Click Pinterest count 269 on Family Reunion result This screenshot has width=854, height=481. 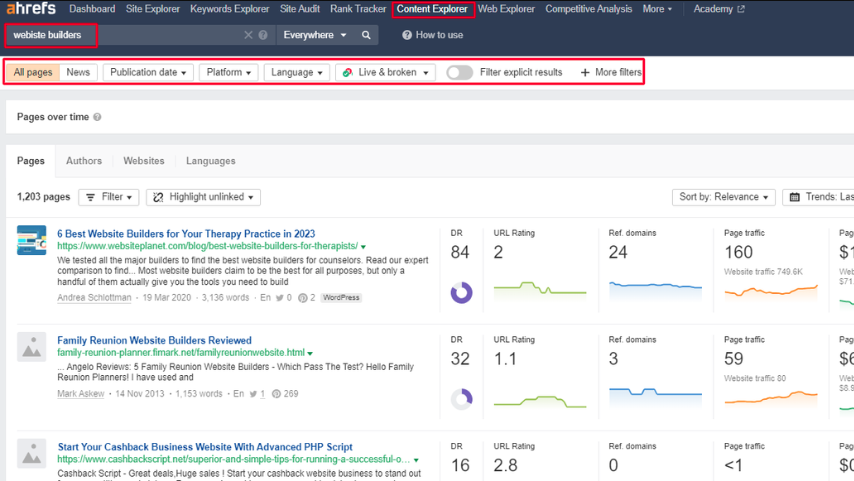tap(285, 393)
